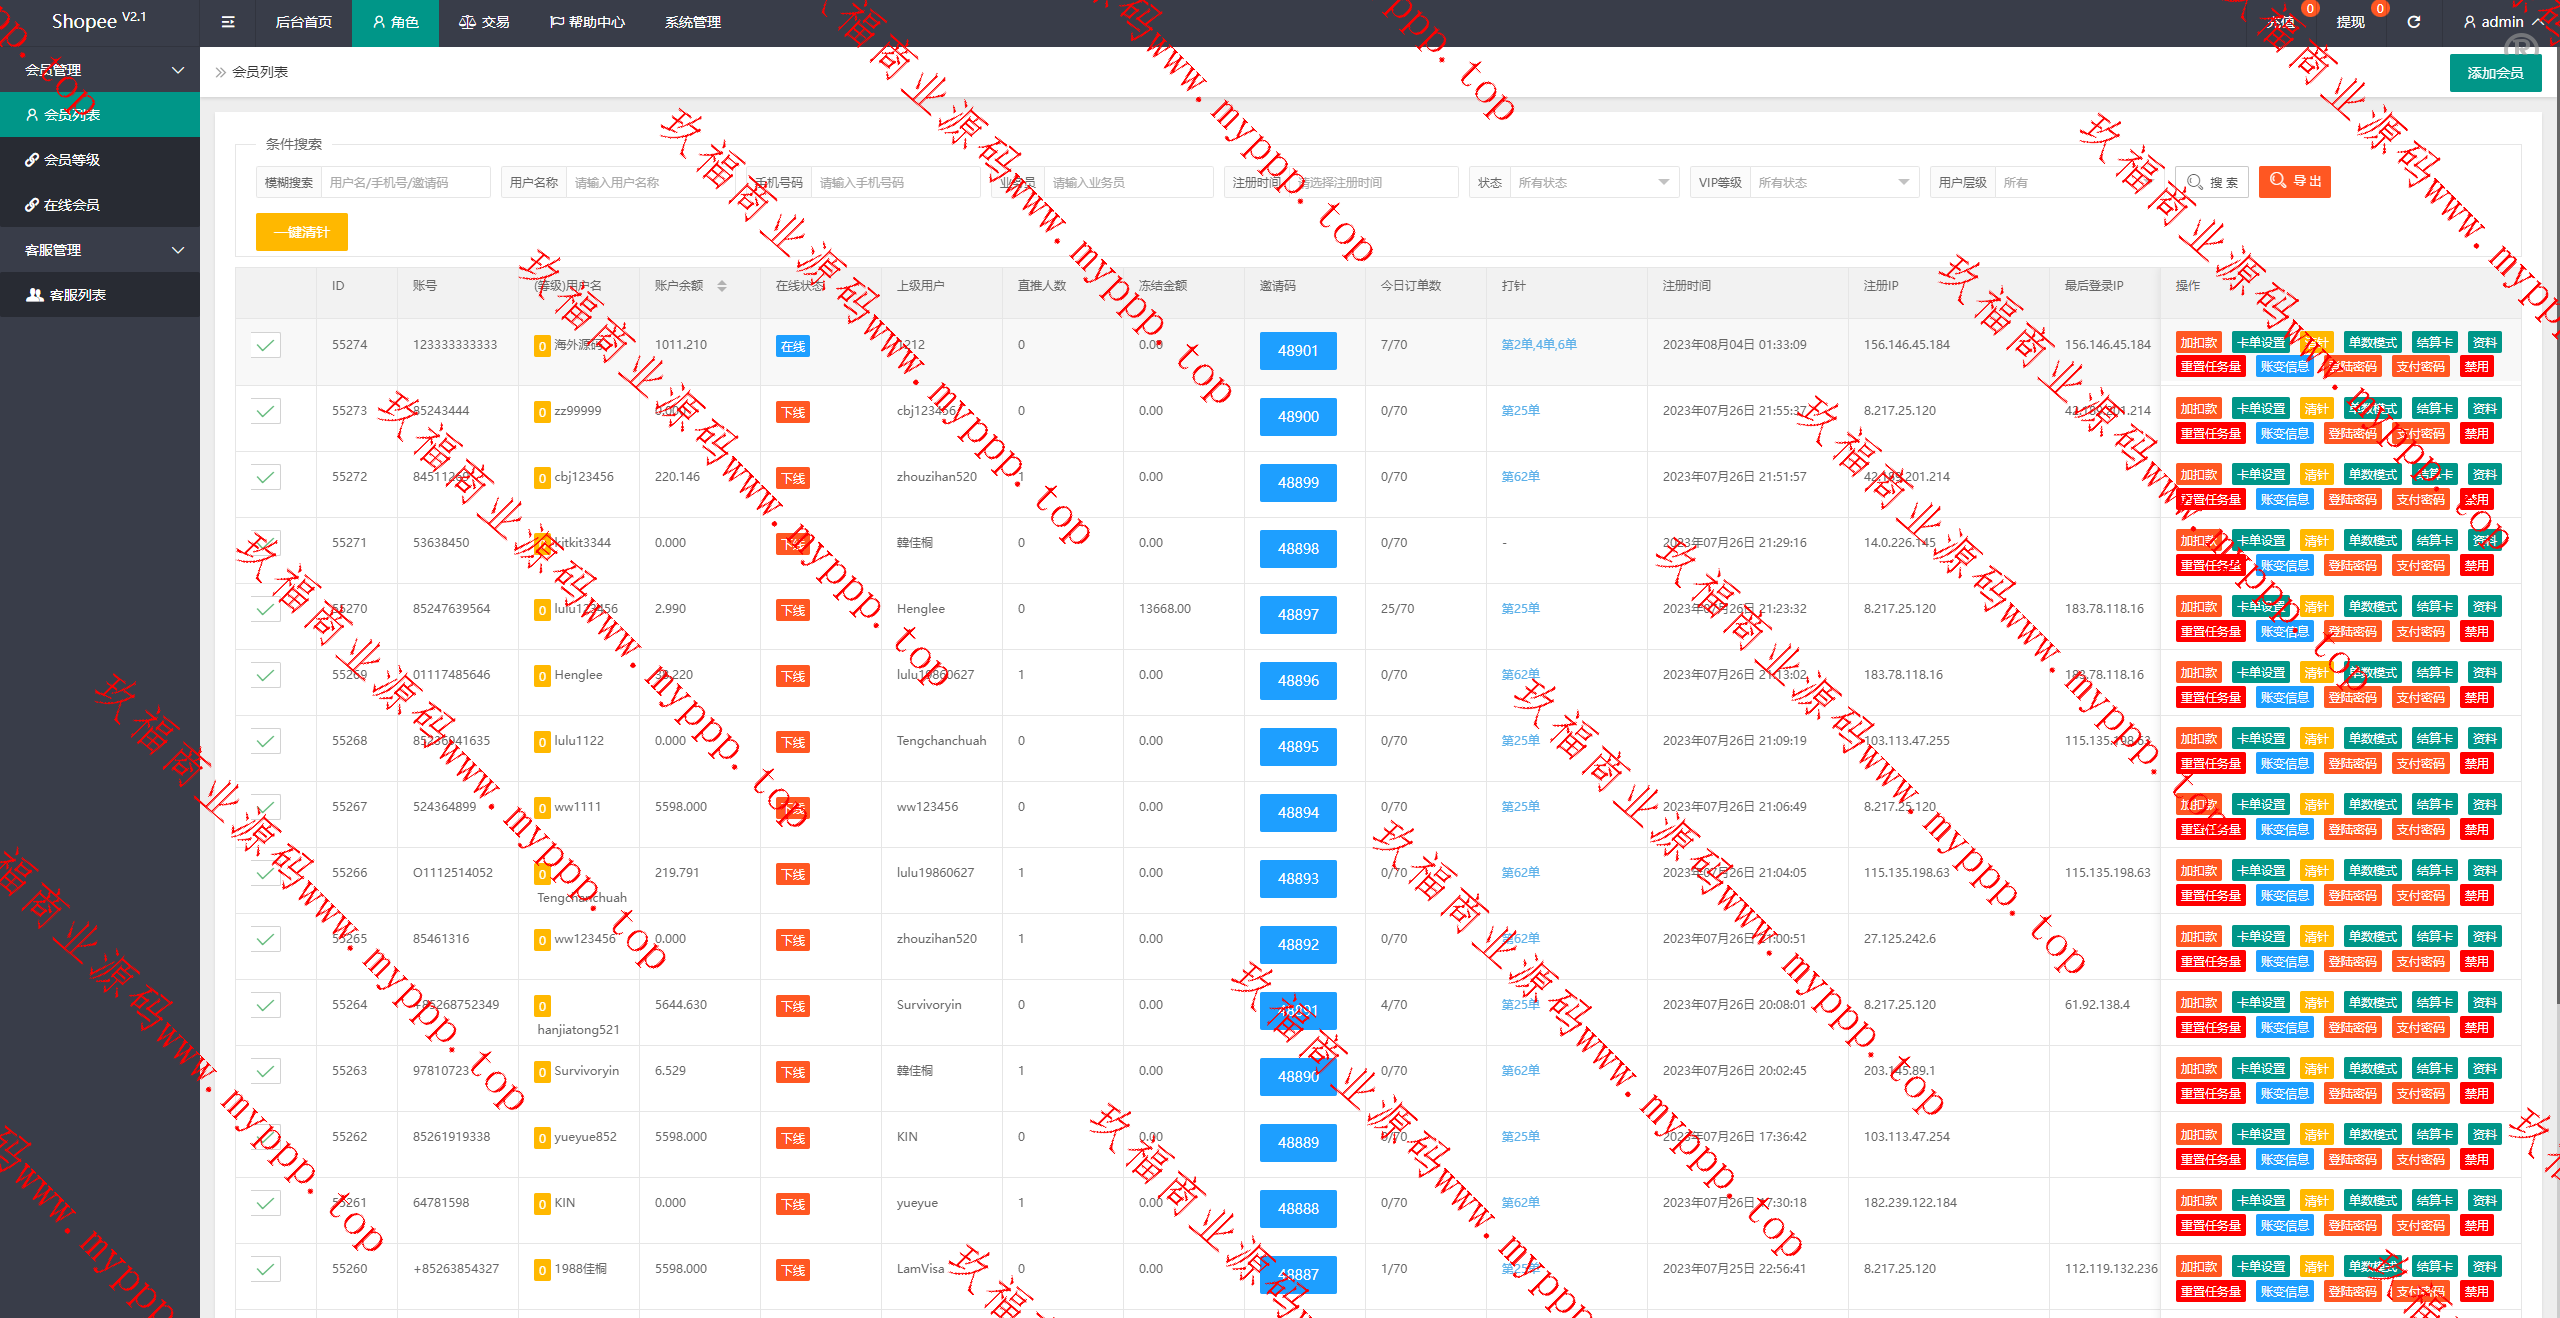Click the refresh icon in top bar
The height and width of the screenshot is (1318, 2560).
coord(2413,22)
